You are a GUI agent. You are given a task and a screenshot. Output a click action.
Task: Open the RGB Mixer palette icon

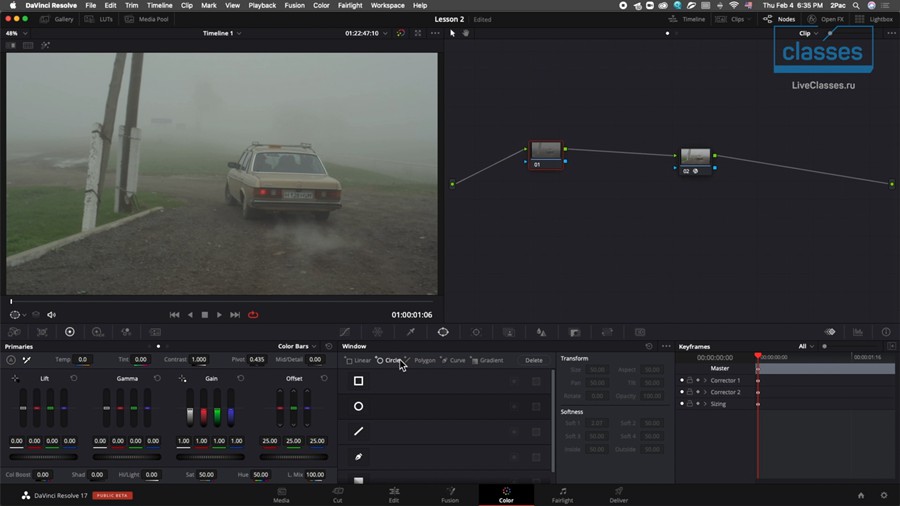(126, 332)
